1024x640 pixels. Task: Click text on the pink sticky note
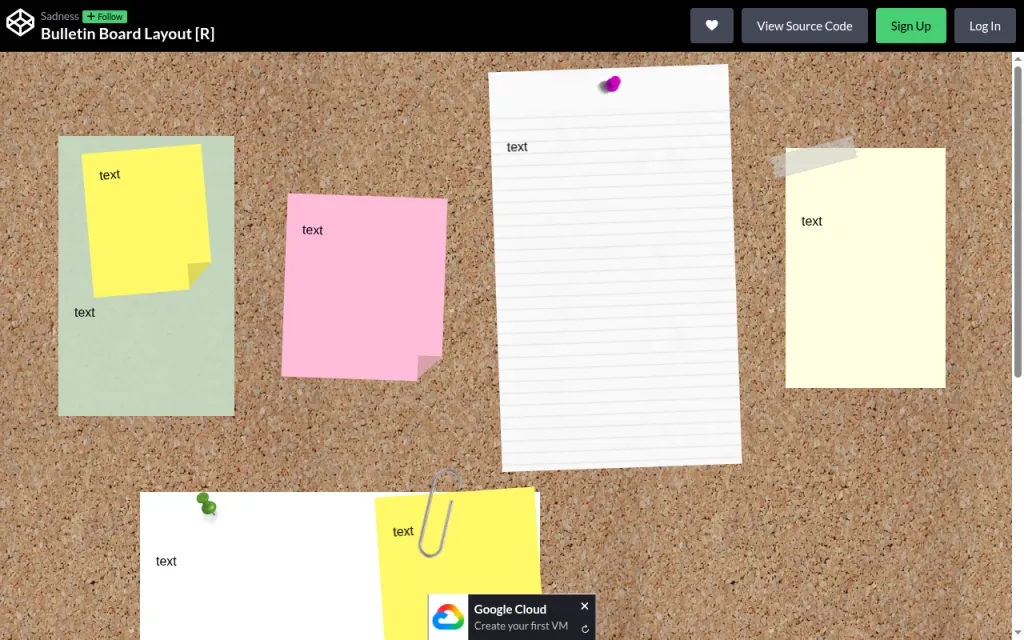pos(312,230)
